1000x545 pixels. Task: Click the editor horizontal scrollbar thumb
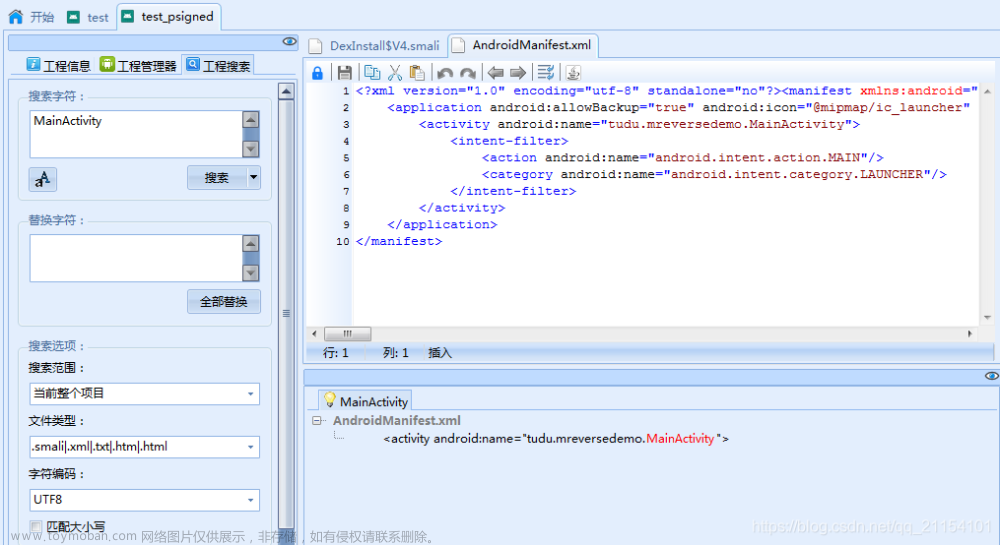pos(348,333)
